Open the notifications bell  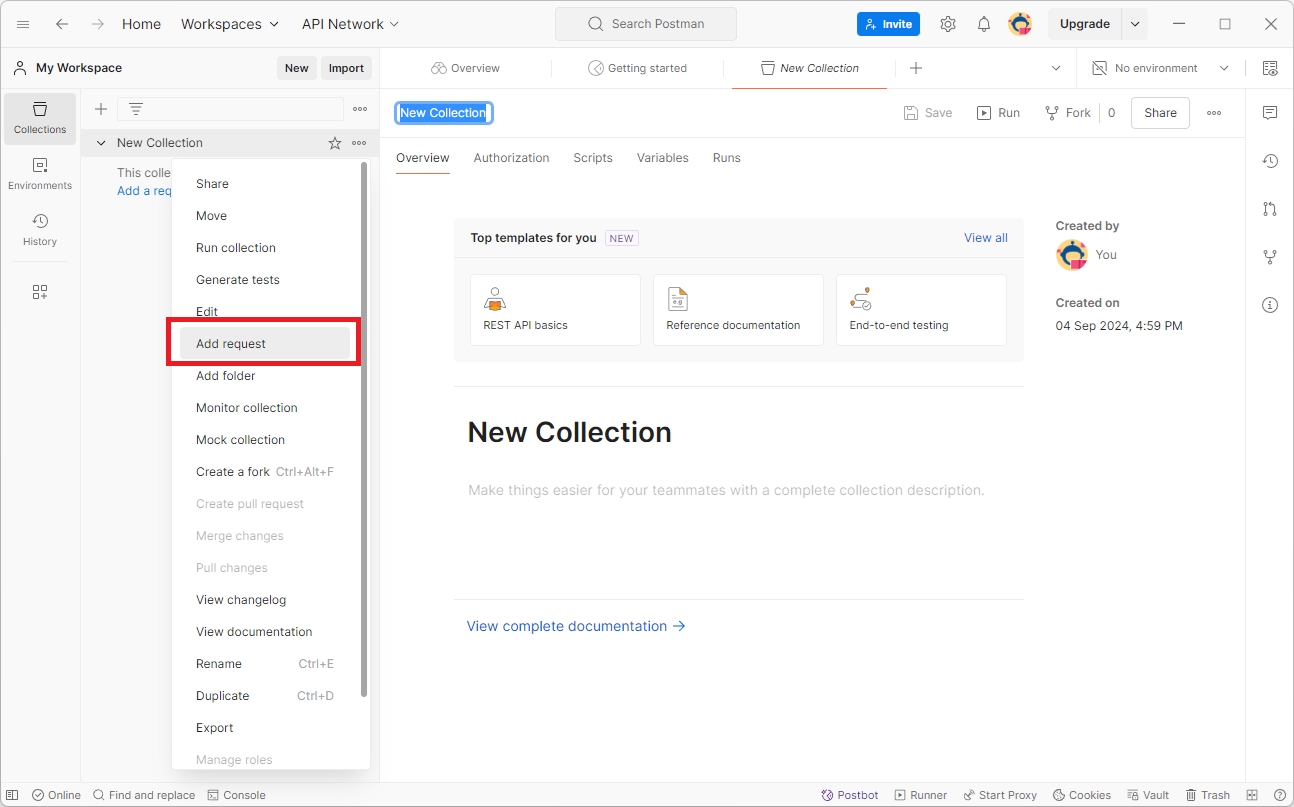click(984, 24)
